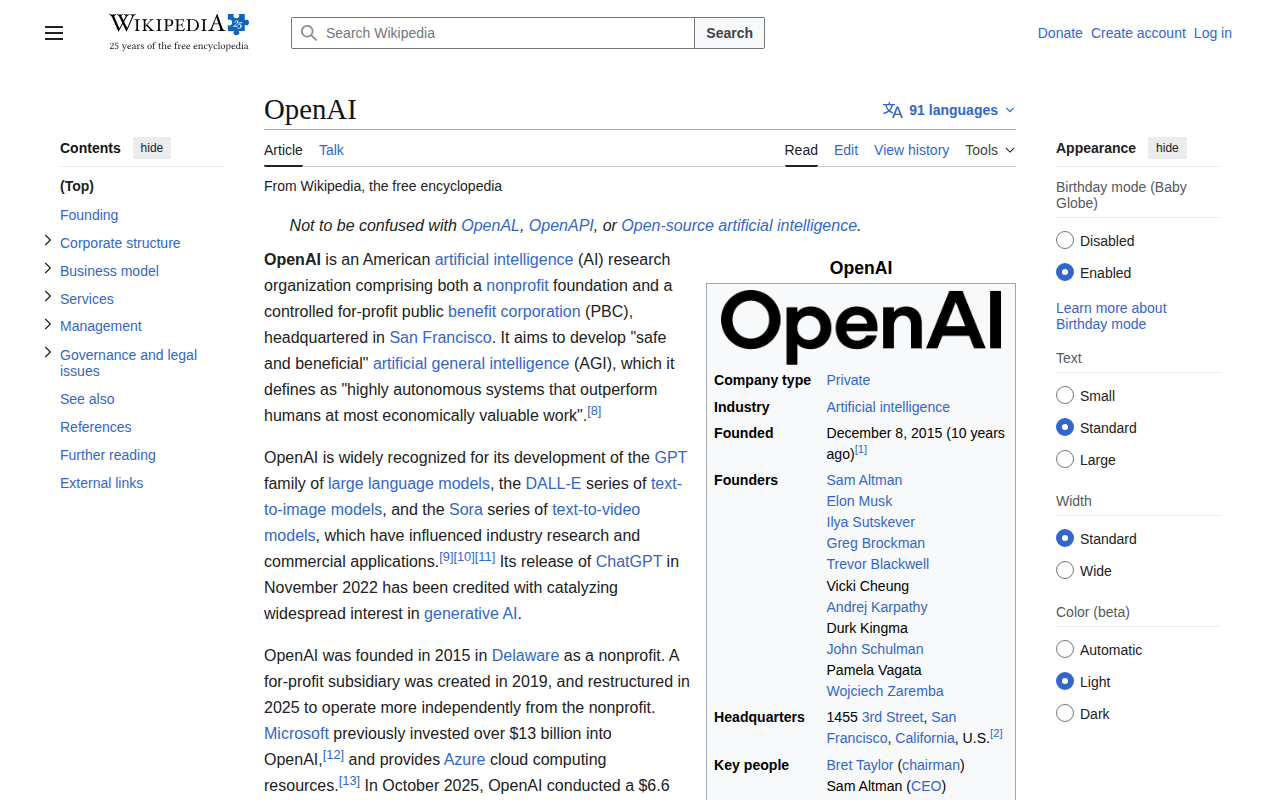The width and height of the screenshot is (1280, 800).
Task: Open the Edit tab
Action: (x=846, y=150)
